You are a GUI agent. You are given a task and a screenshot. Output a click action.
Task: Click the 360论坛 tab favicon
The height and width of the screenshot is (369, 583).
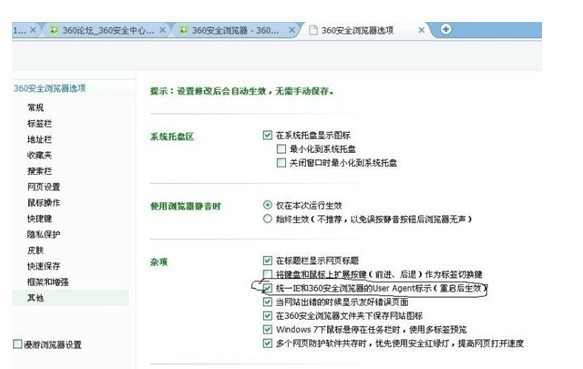pos(54,29)
